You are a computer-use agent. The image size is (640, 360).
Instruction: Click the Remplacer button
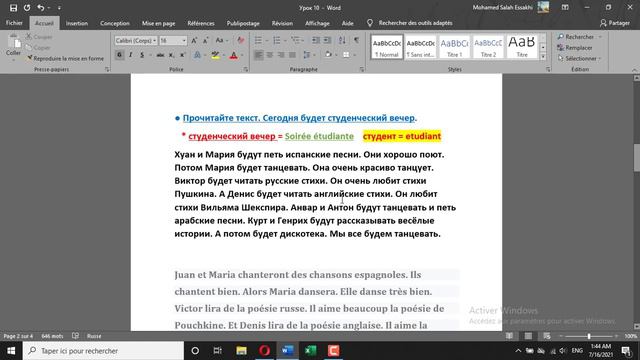click(575, 48)
